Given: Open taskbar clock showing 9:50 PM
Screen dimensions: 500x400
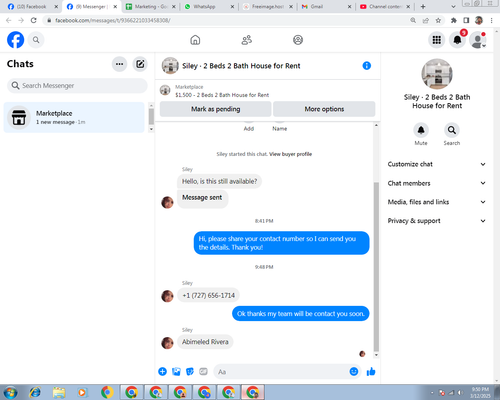Looking at the screenshot, I should (480, 393).
